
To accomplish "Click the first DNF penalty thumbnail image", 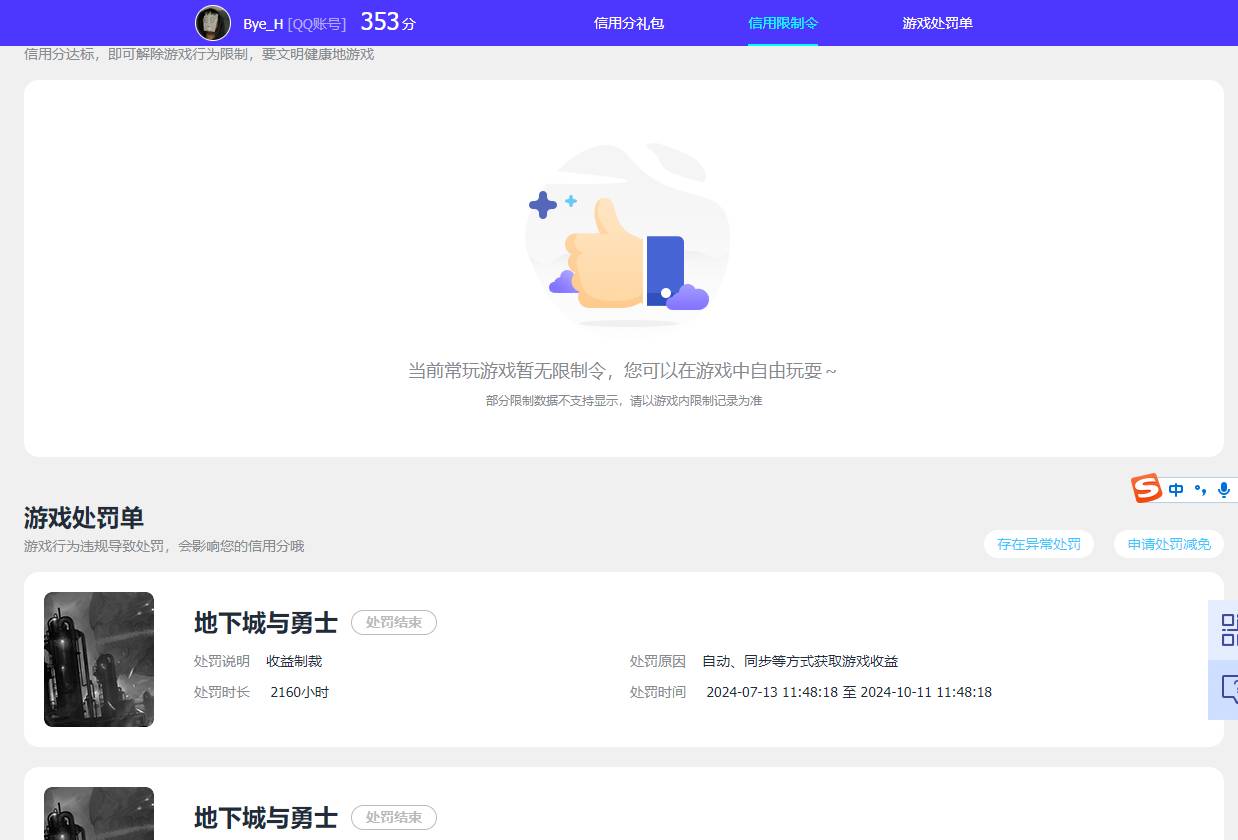I will 98,659.
